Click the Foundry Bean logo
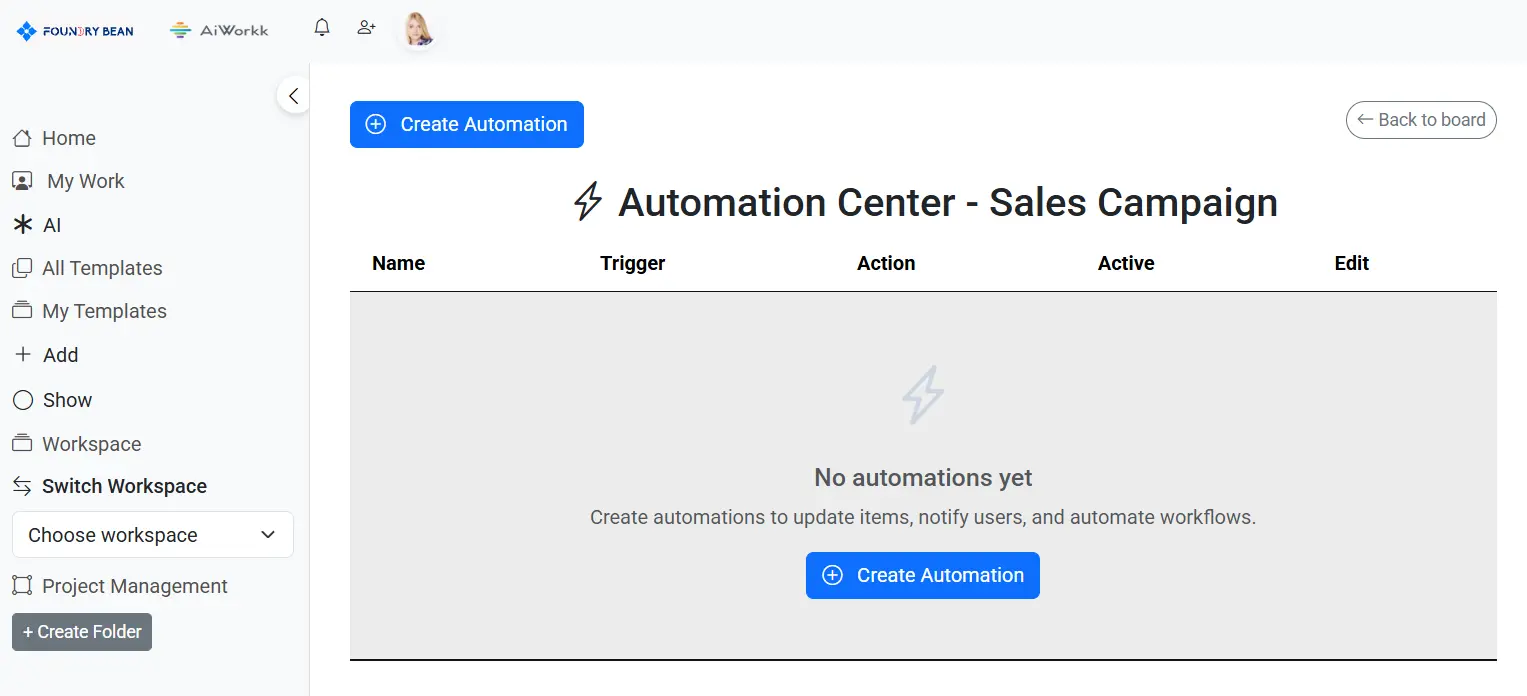Screen dimensions: 1527x696 75,31
